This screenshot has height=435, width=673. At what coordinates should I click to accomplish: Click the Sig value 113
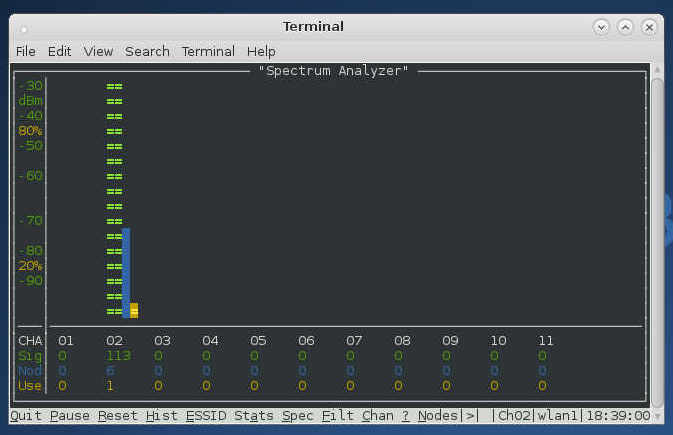[118, 356]
